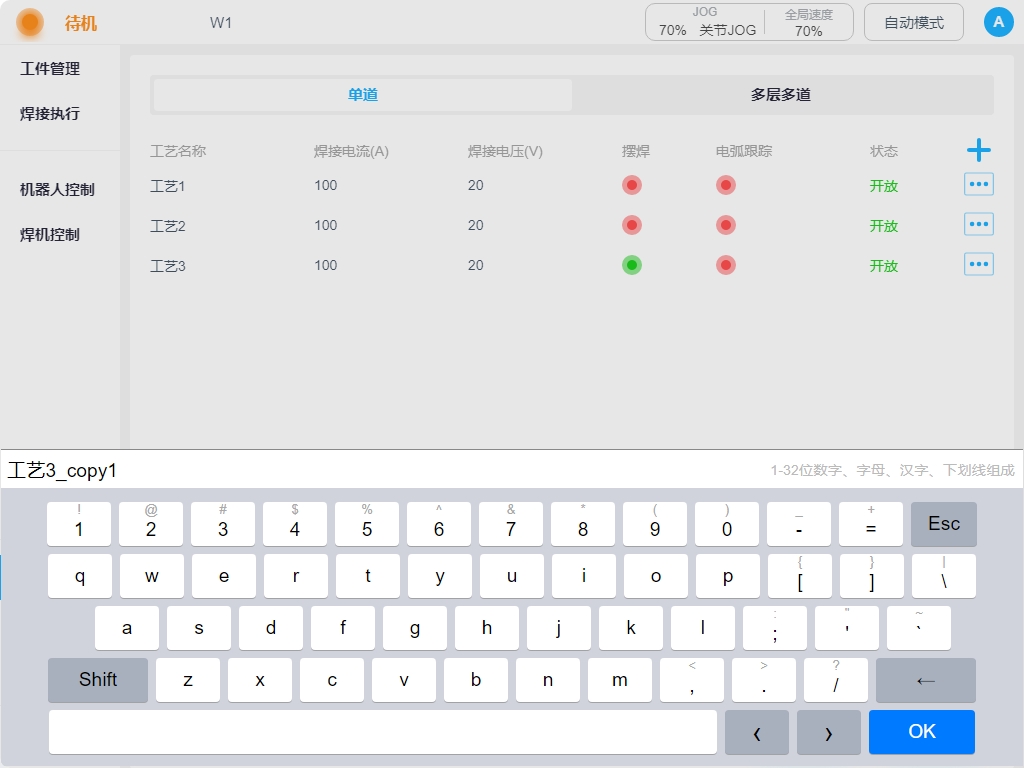Open the 全局速度 70% speed selector
Screen dimensions: 1024x768
(808, 22)
